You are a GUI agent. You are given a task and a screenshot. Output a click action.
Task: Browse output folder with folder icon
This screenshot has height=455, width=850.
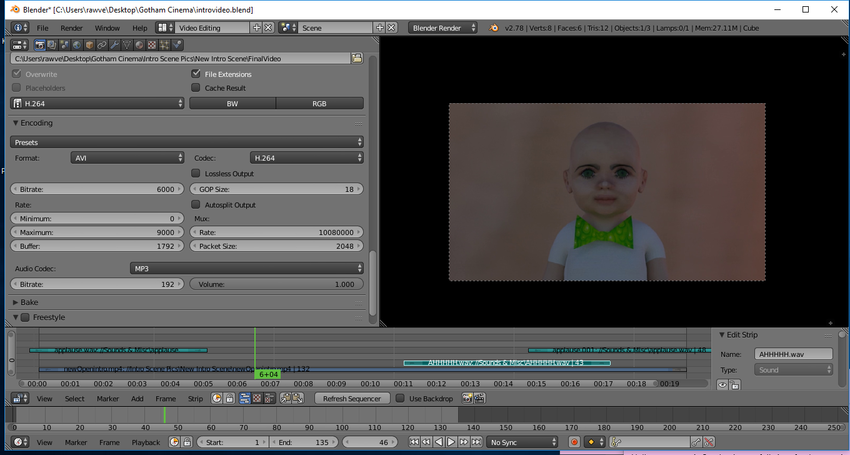point(357,58)
